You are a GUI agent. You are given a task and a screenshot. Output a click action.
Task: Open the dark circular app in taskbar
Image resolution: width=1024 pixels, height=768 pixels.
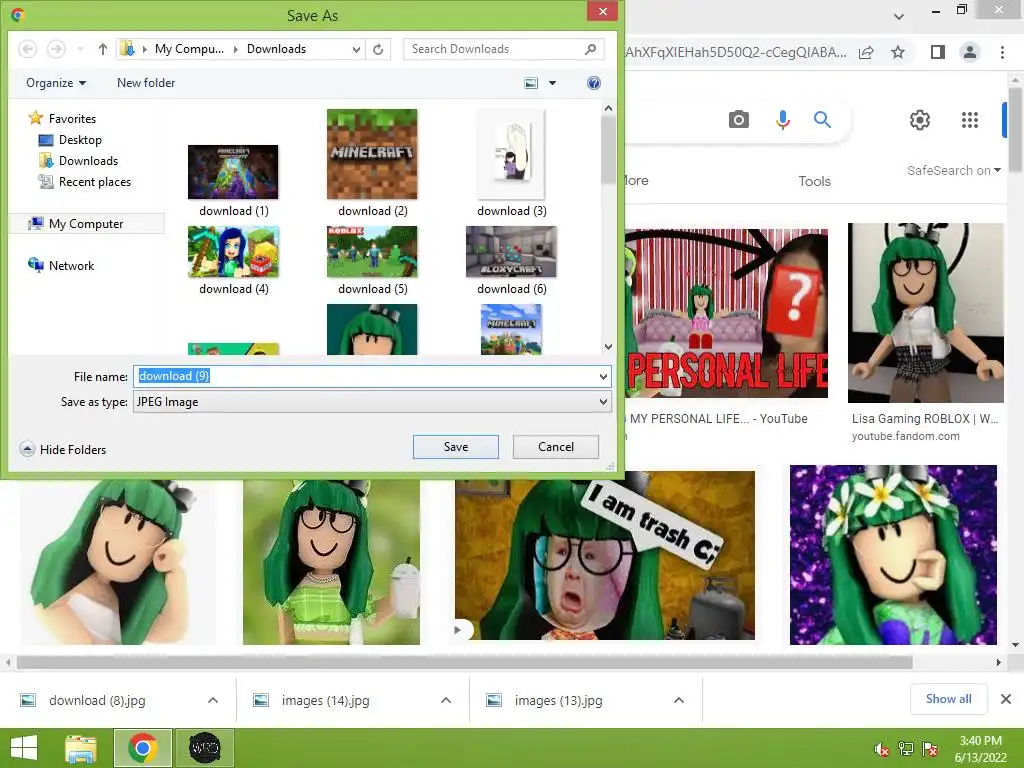[x=204, y=748]
